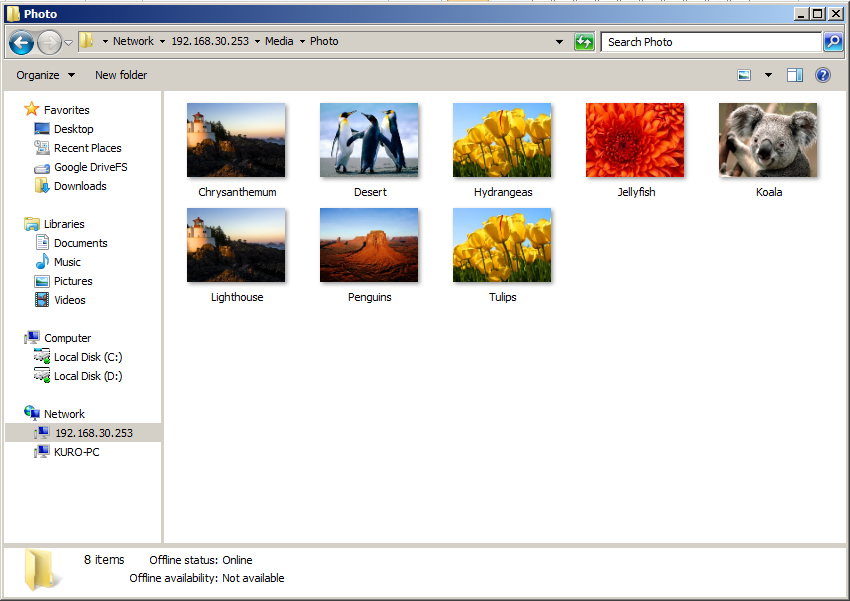Click the Back navigation arrow
This screenshot has height=601, width=850.
click(20, 41)
